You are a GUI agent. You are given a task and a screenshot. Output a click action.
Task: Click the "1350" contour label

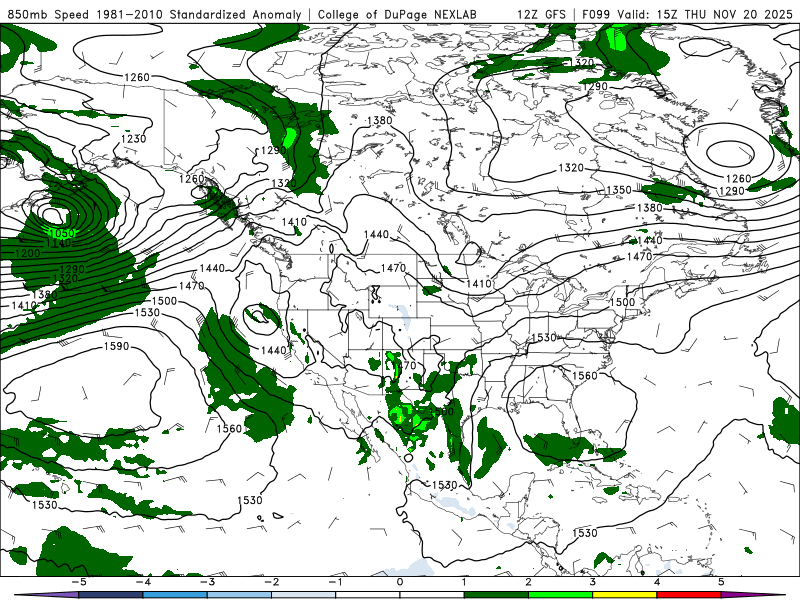tap(619, 190)
